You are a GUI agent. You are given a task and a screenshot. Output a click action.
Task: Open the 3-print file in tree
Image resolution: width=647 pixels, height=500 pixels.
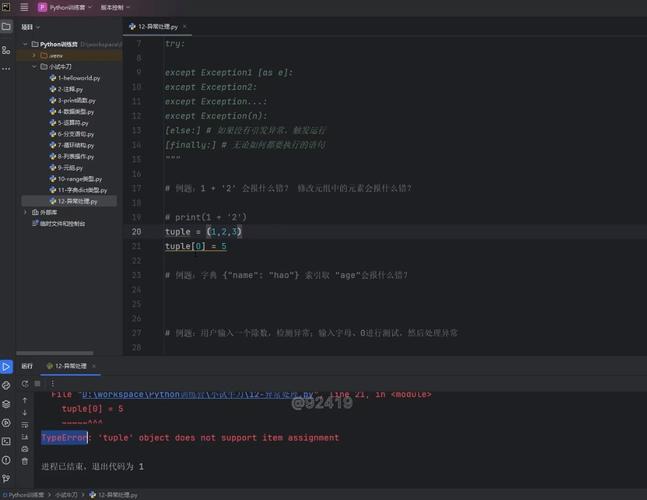pyautogui.click(x=73, y=100)
